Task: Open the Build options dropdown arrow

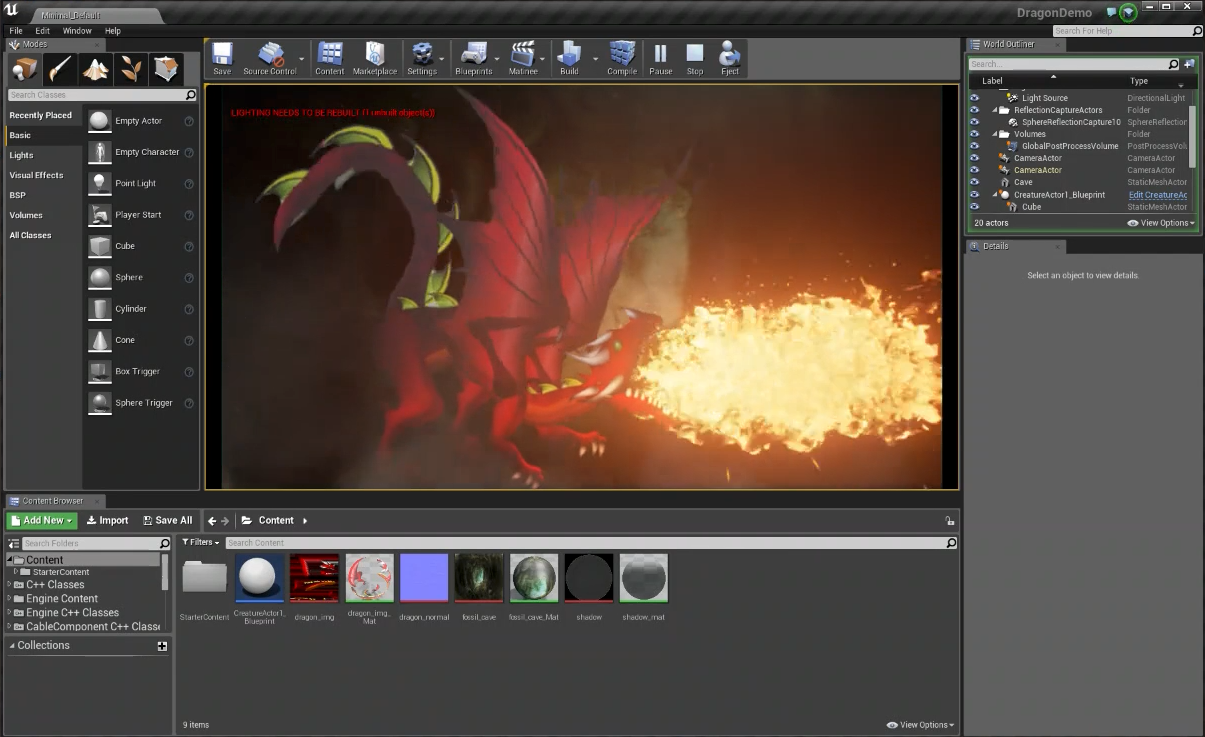Action: [596, 58]
